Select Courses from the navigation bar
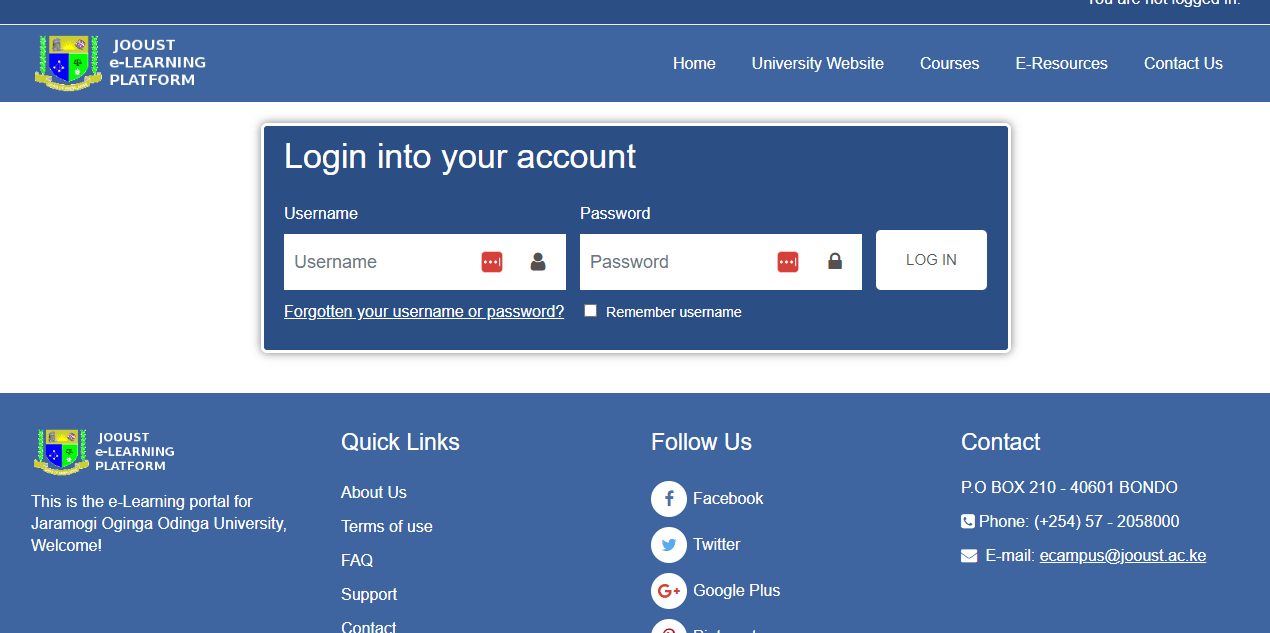 pyautogui.click(x=949, y=63)
